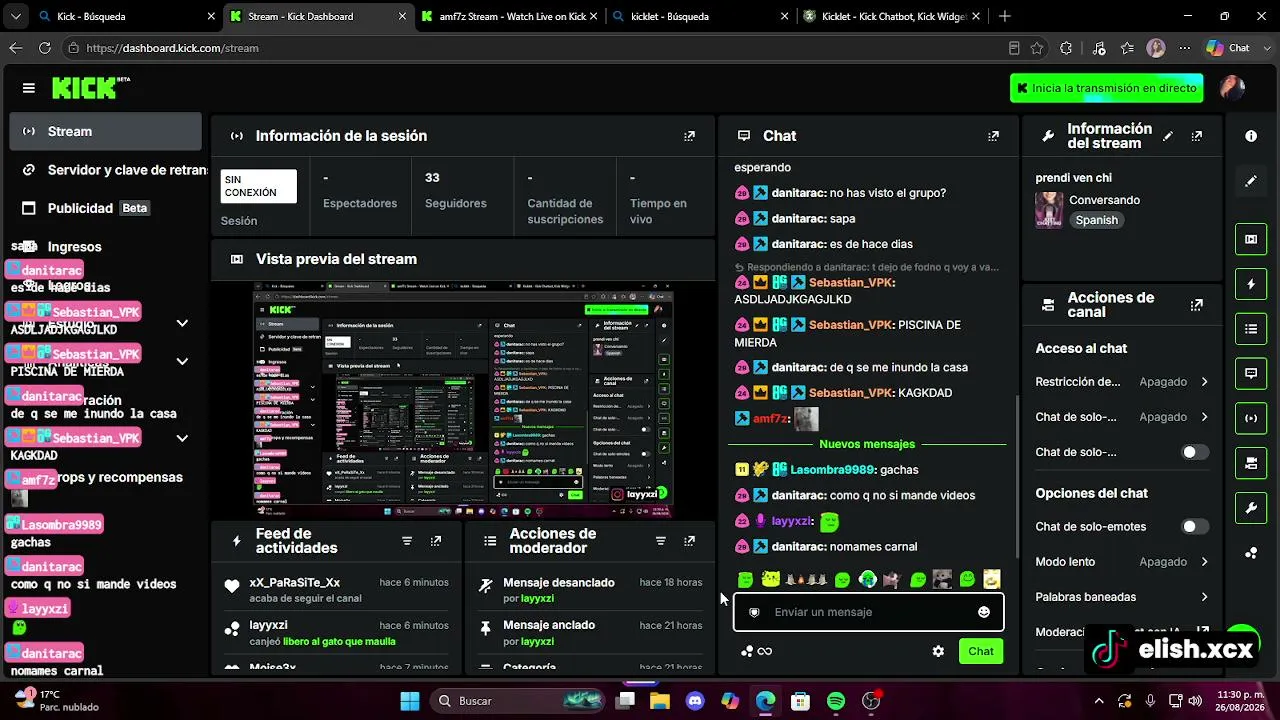Image resolution: width=1280 pixels, height=720 pixels.
Task: Pop out the Acciones de moderador panel
Action: [689, 541]
